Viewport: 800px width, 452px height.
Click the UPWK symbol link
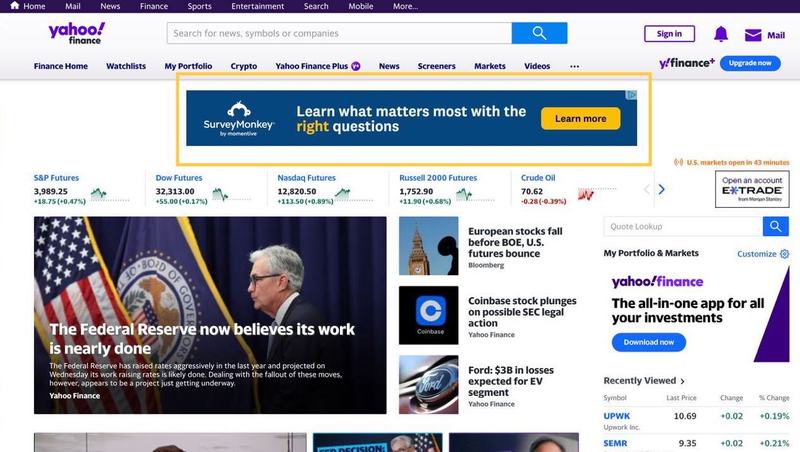pyautogui.click(x=616, y=416)
